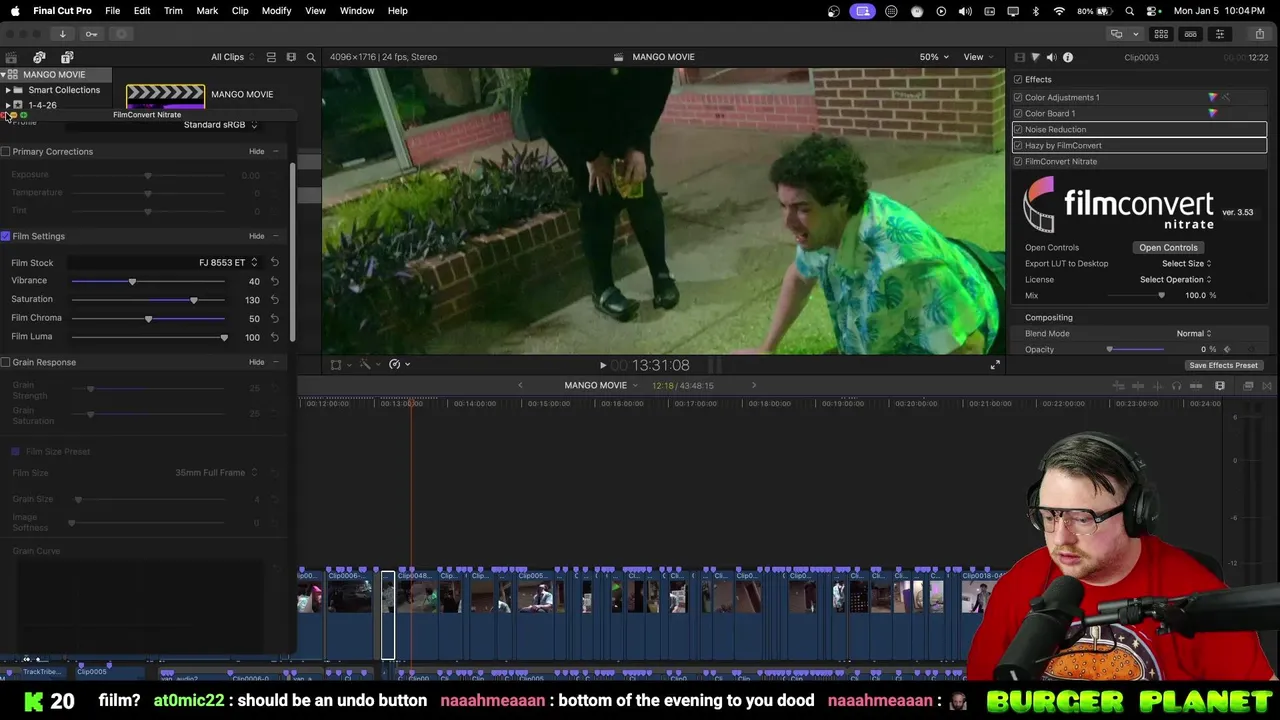The image size is (1280, 720).
Task: Reset the Film Chroma value
Action: tap(274, 318)
